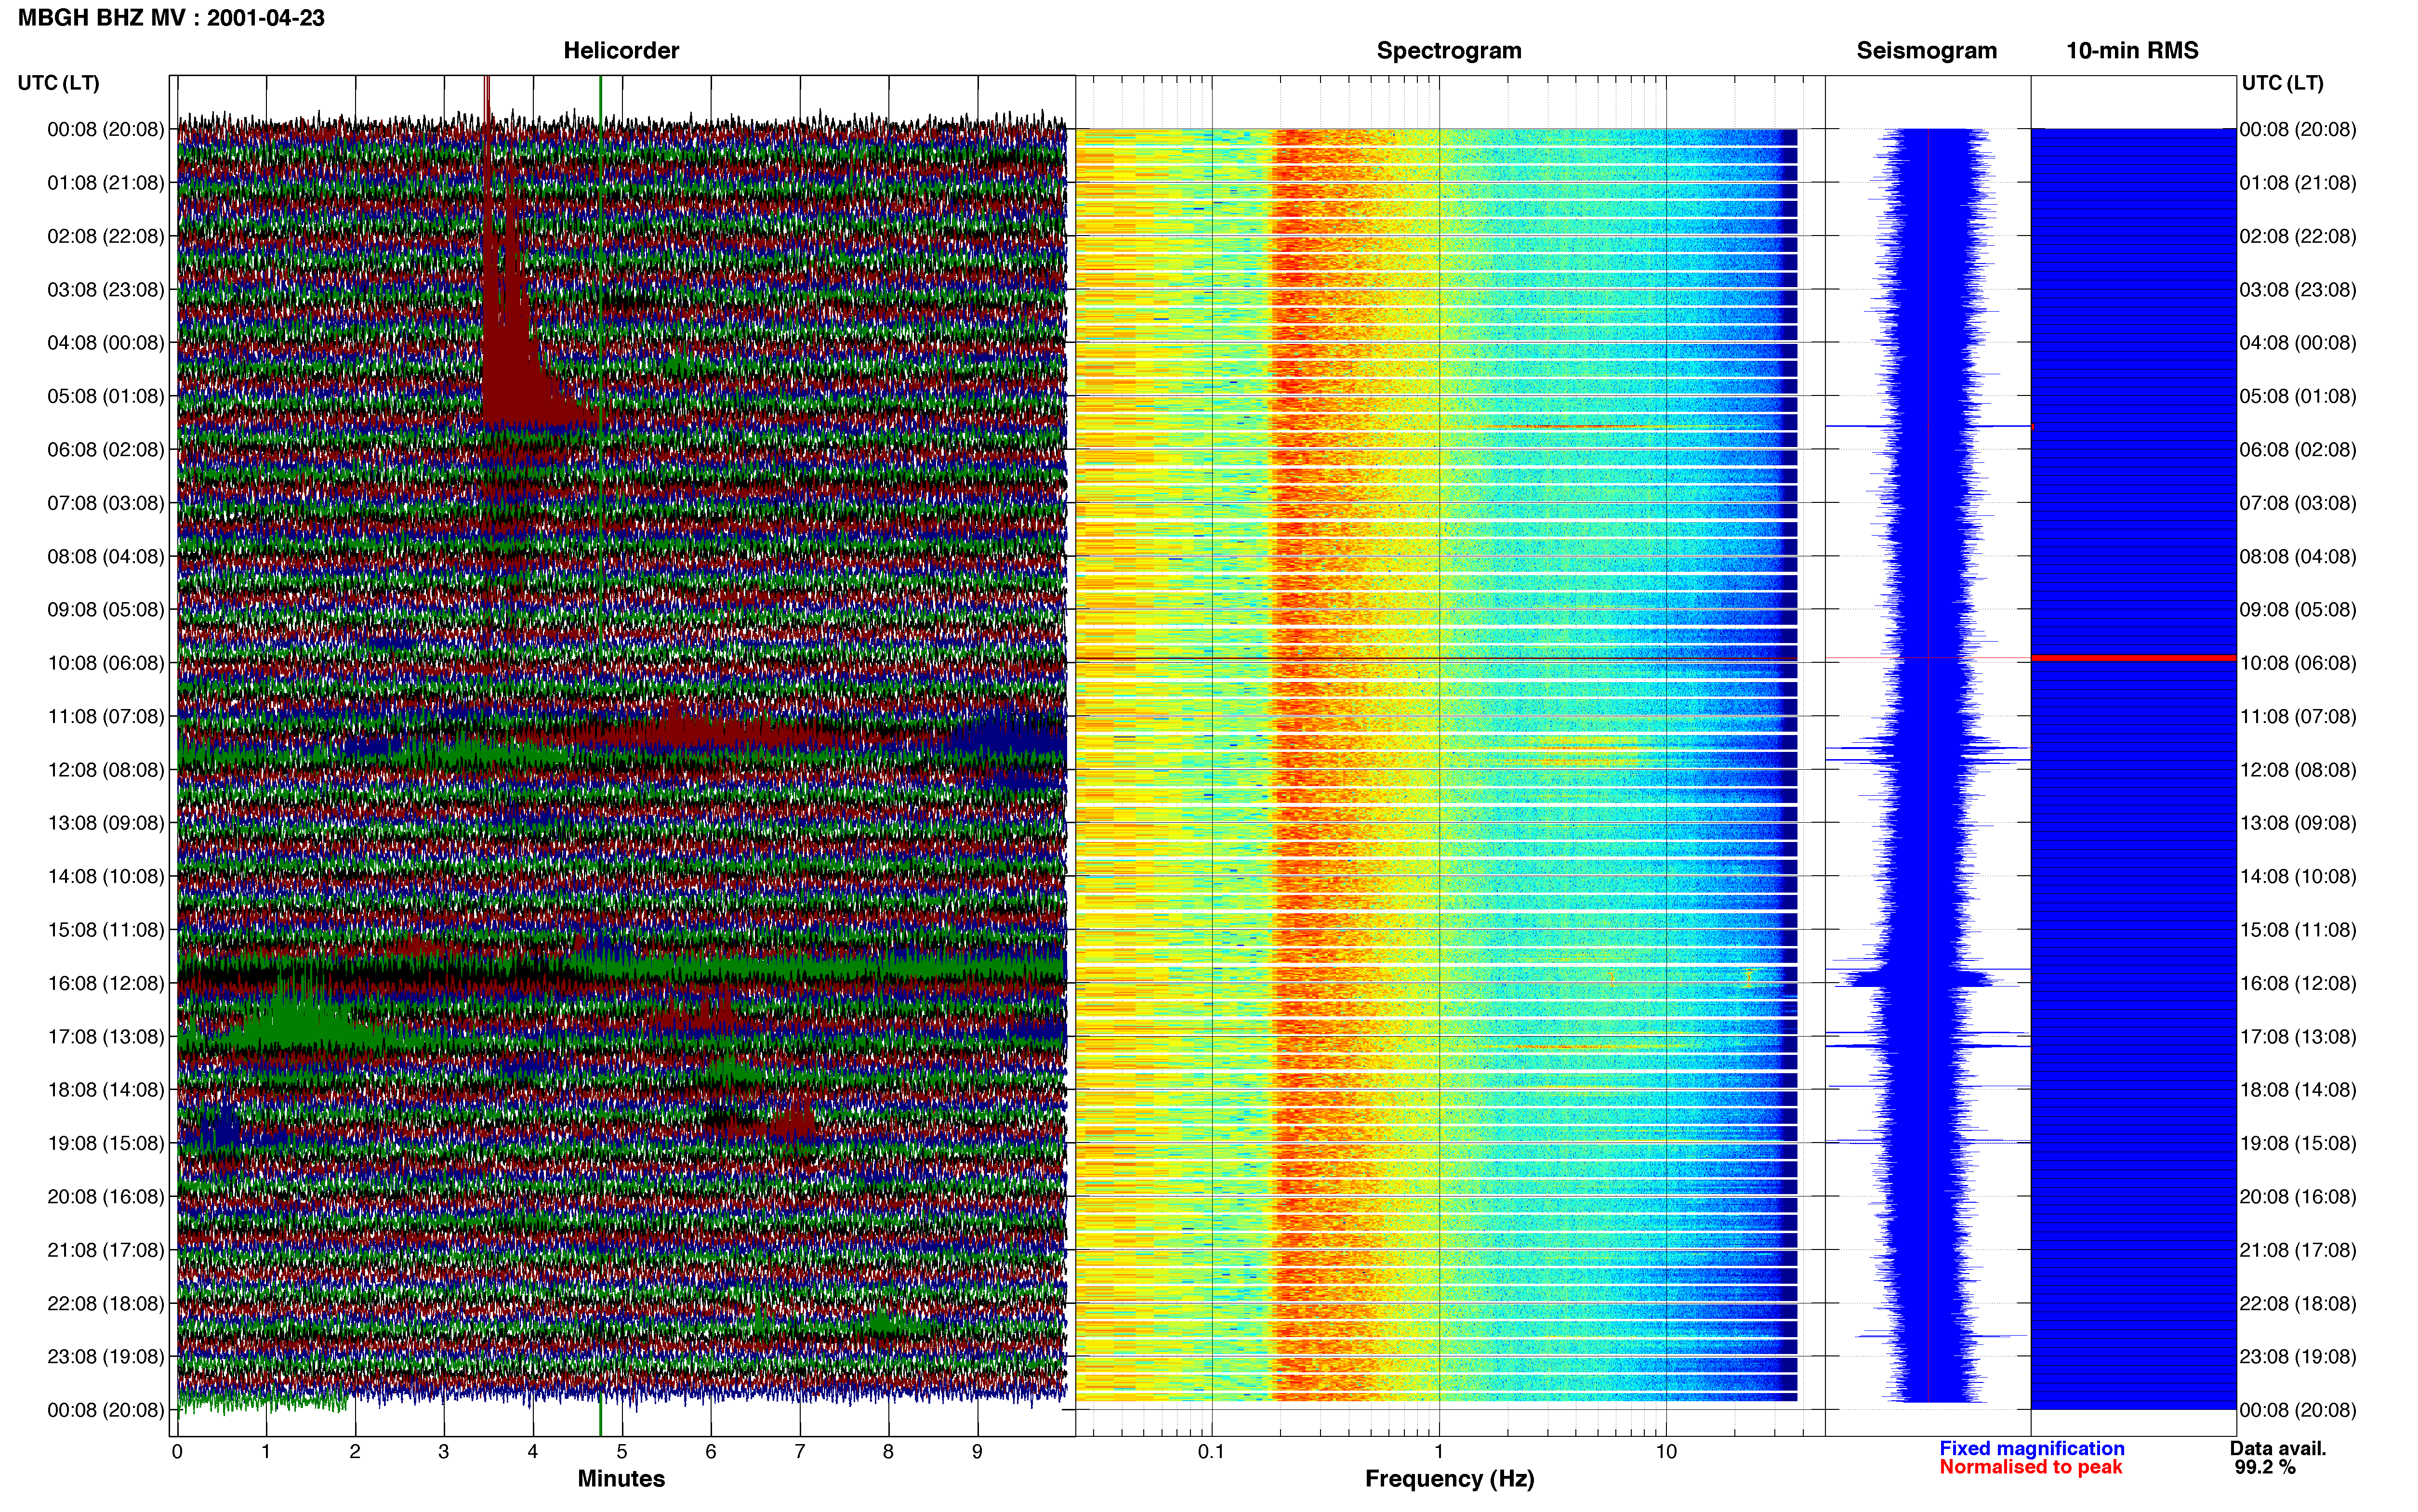The width and height of the screenshot is (2418, 1512).
Task: Click the '10-min RMS' panel heading
Action: (2132, 51)
